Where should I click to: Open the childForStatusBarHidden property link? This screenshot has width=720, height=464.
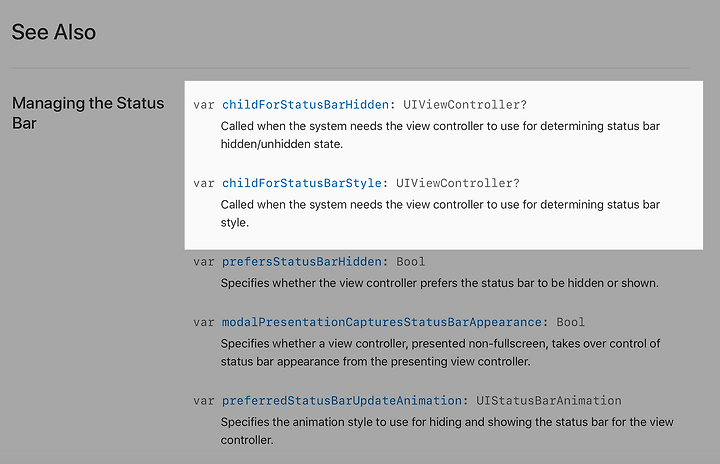click(x=305, y=105)
